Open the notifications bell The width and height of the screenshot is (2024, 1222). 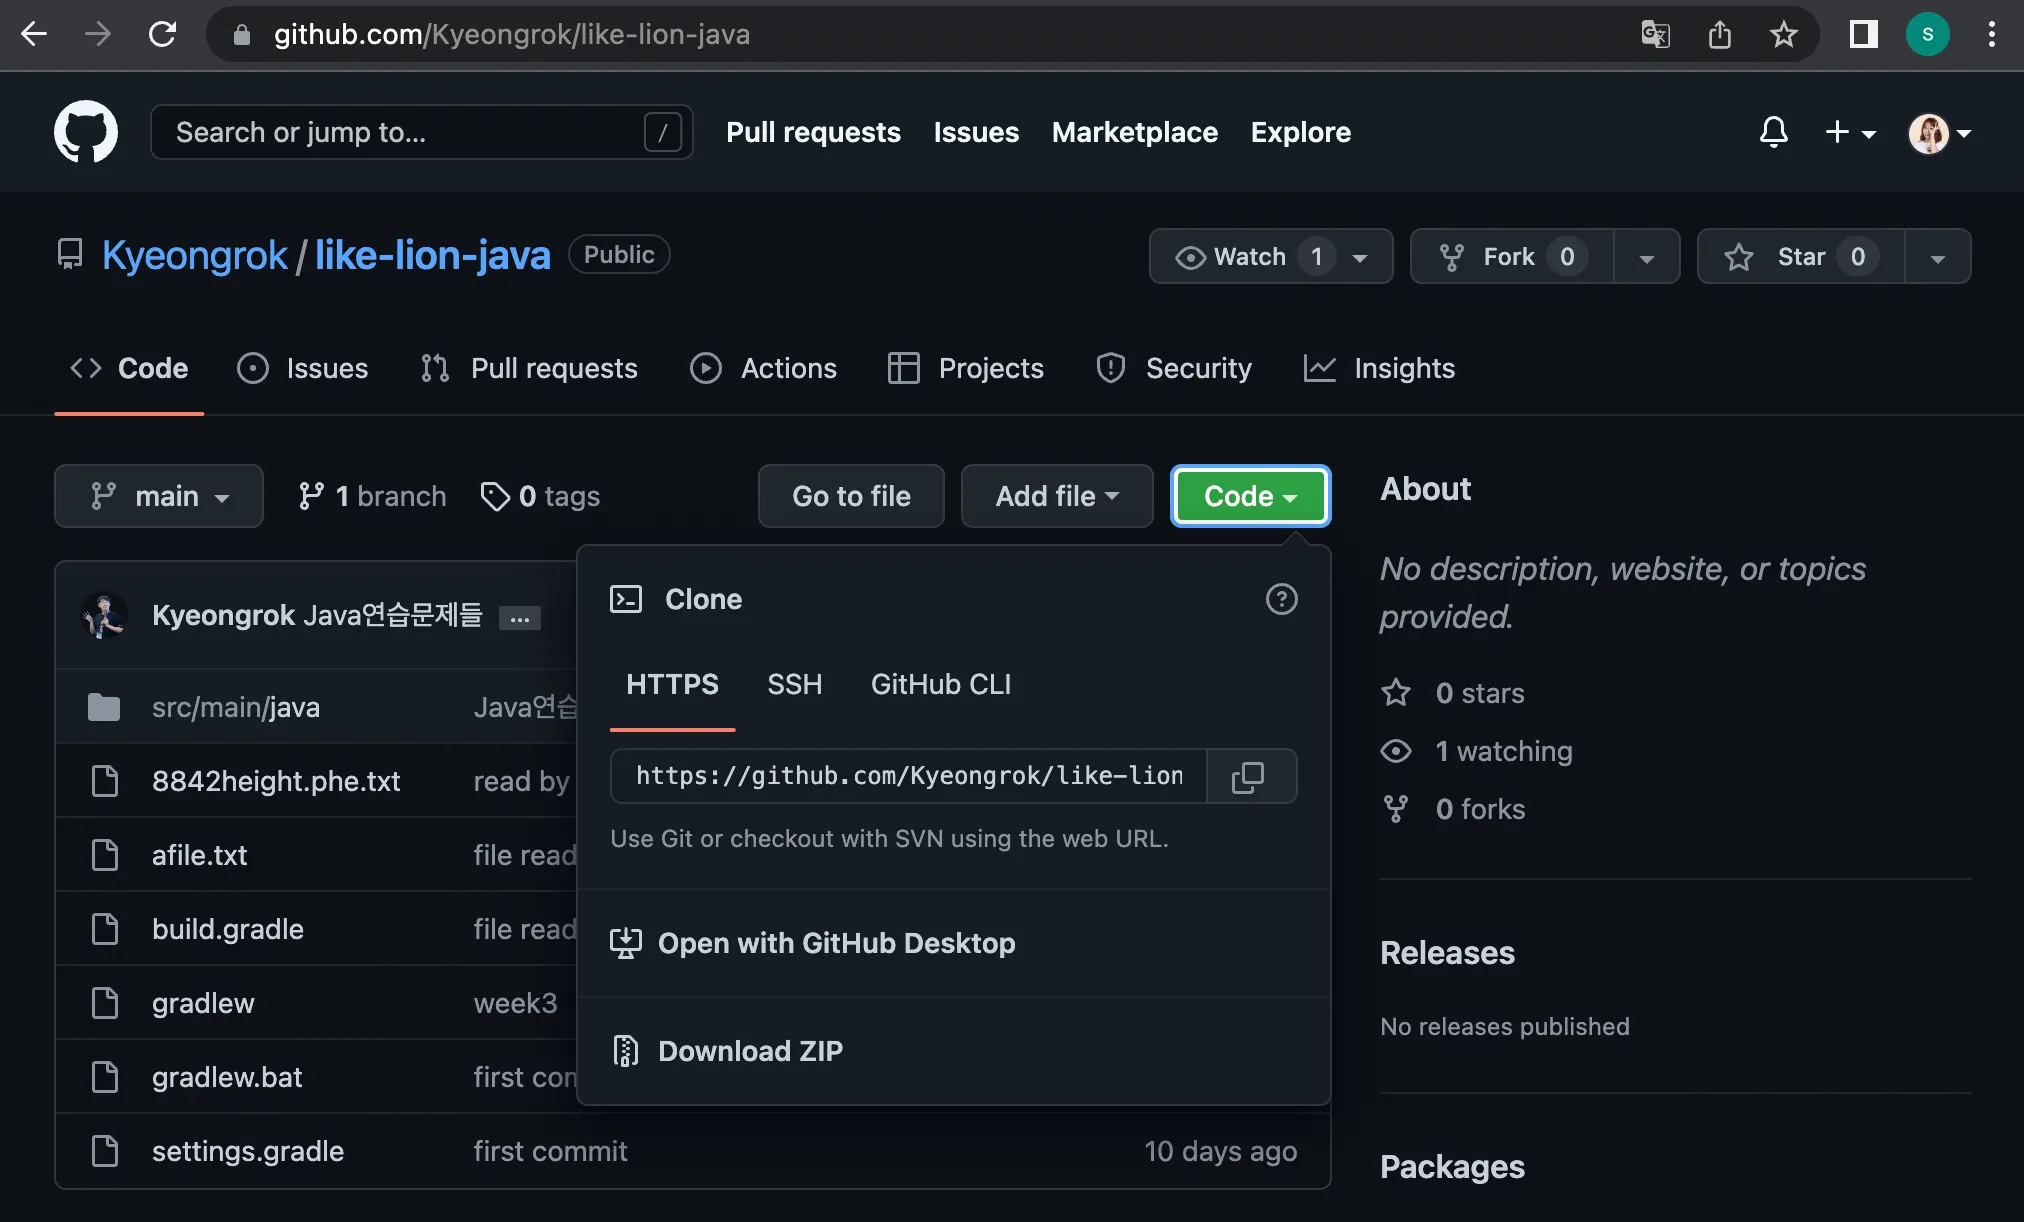click(x=1774, y=132)
